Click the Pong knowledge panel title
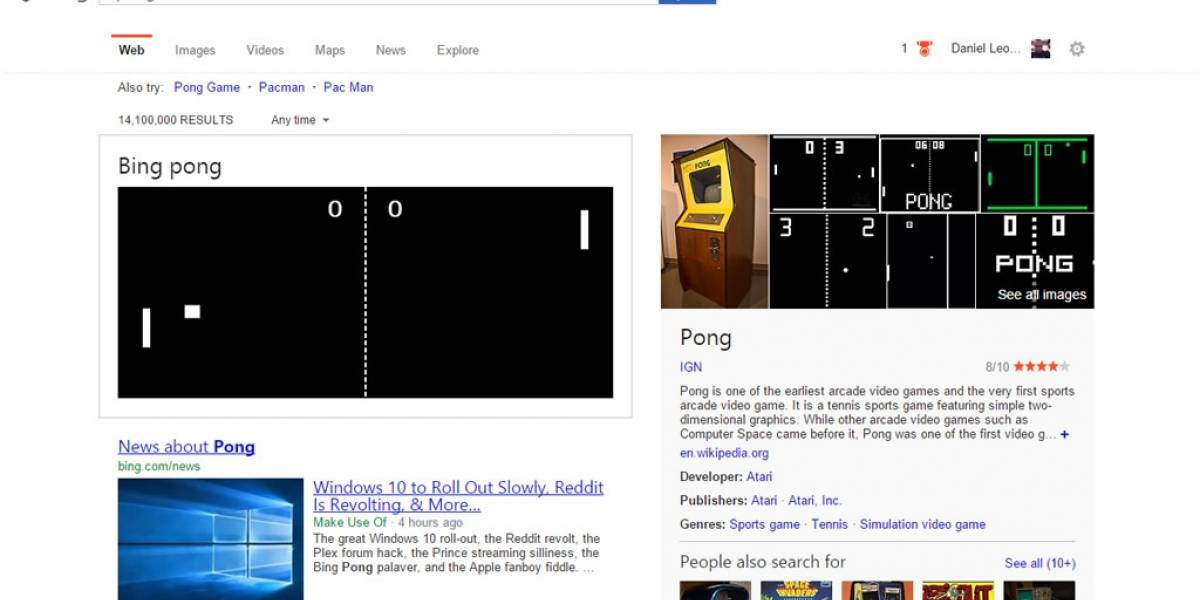1200x600 pixels. point(706,338)
